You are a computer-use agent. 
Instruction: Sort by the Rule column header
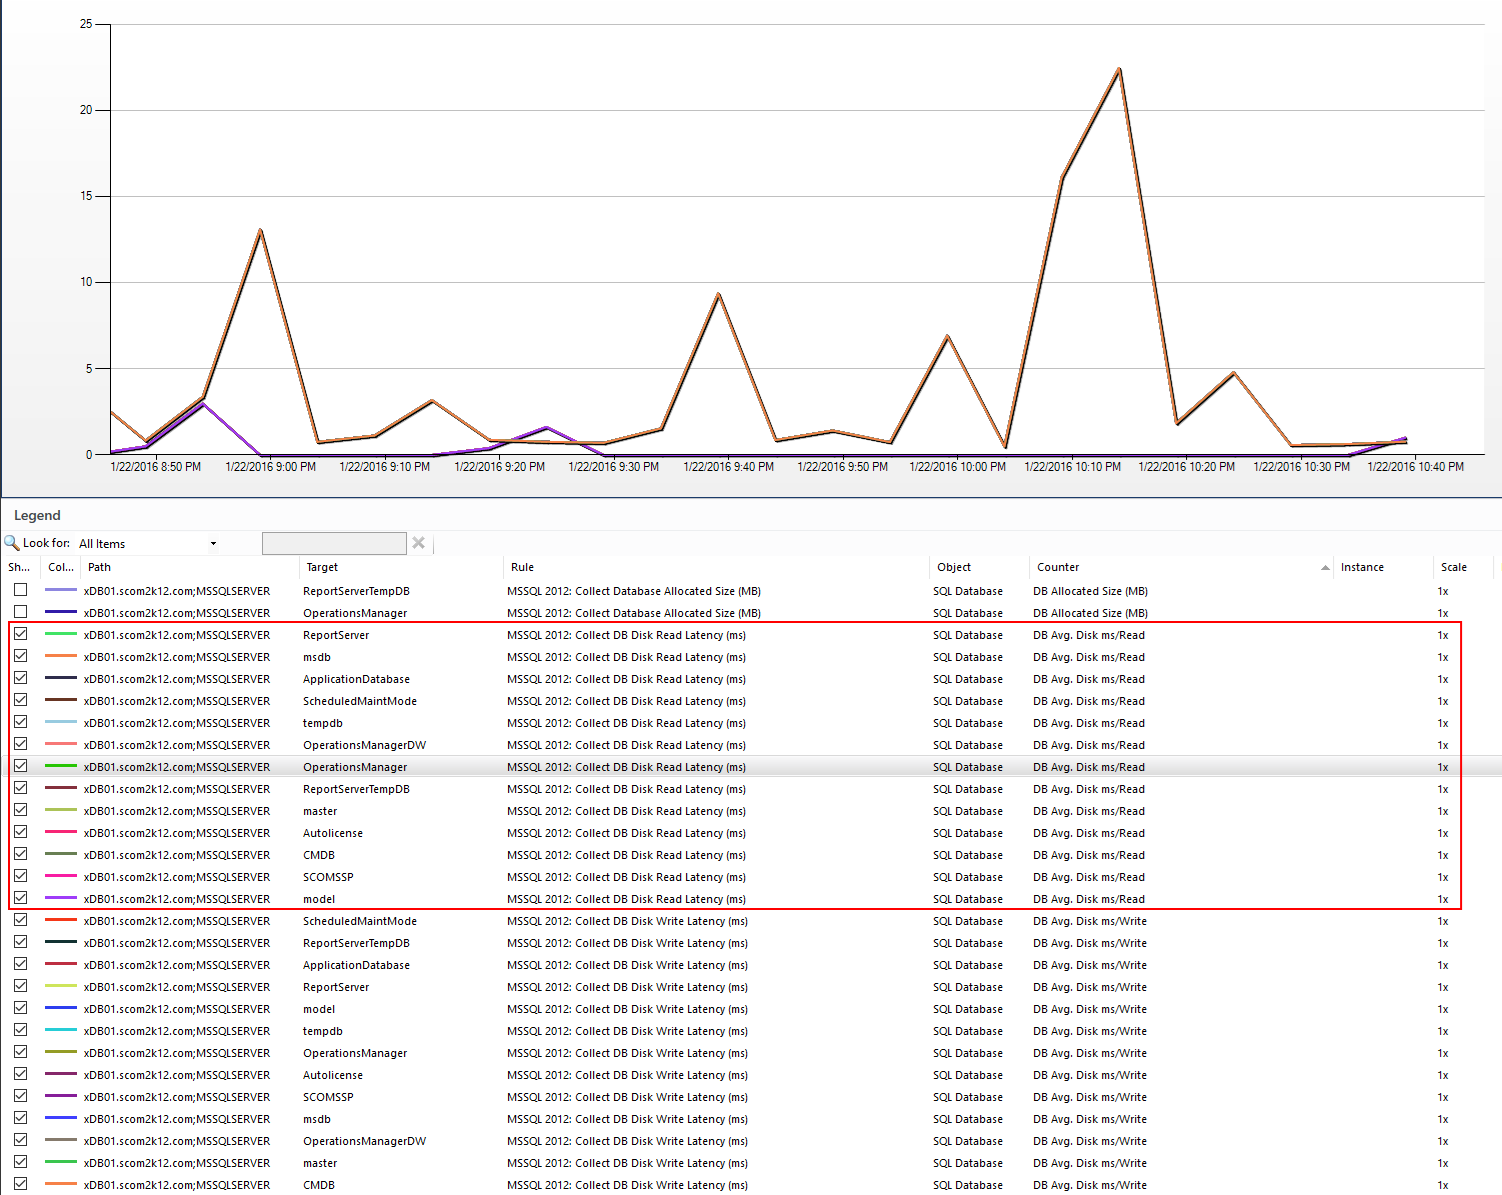tap(522, 567)
